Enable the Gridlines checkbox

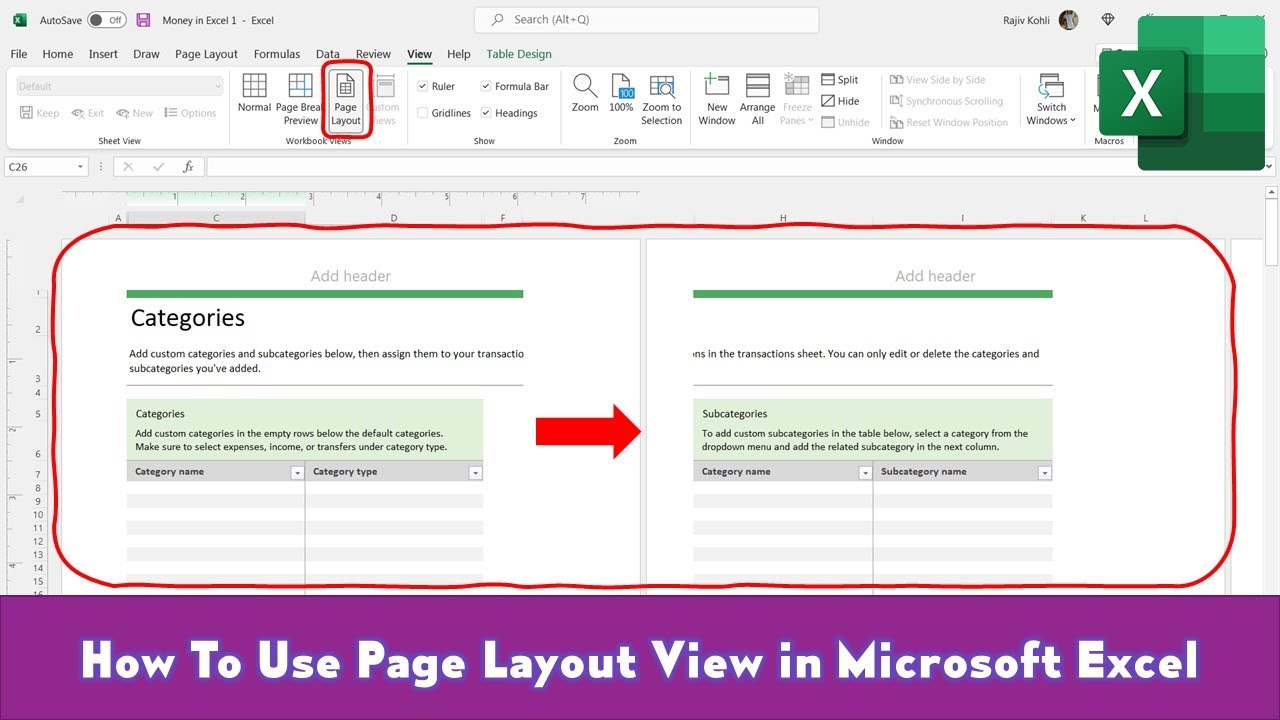(423, 113)
